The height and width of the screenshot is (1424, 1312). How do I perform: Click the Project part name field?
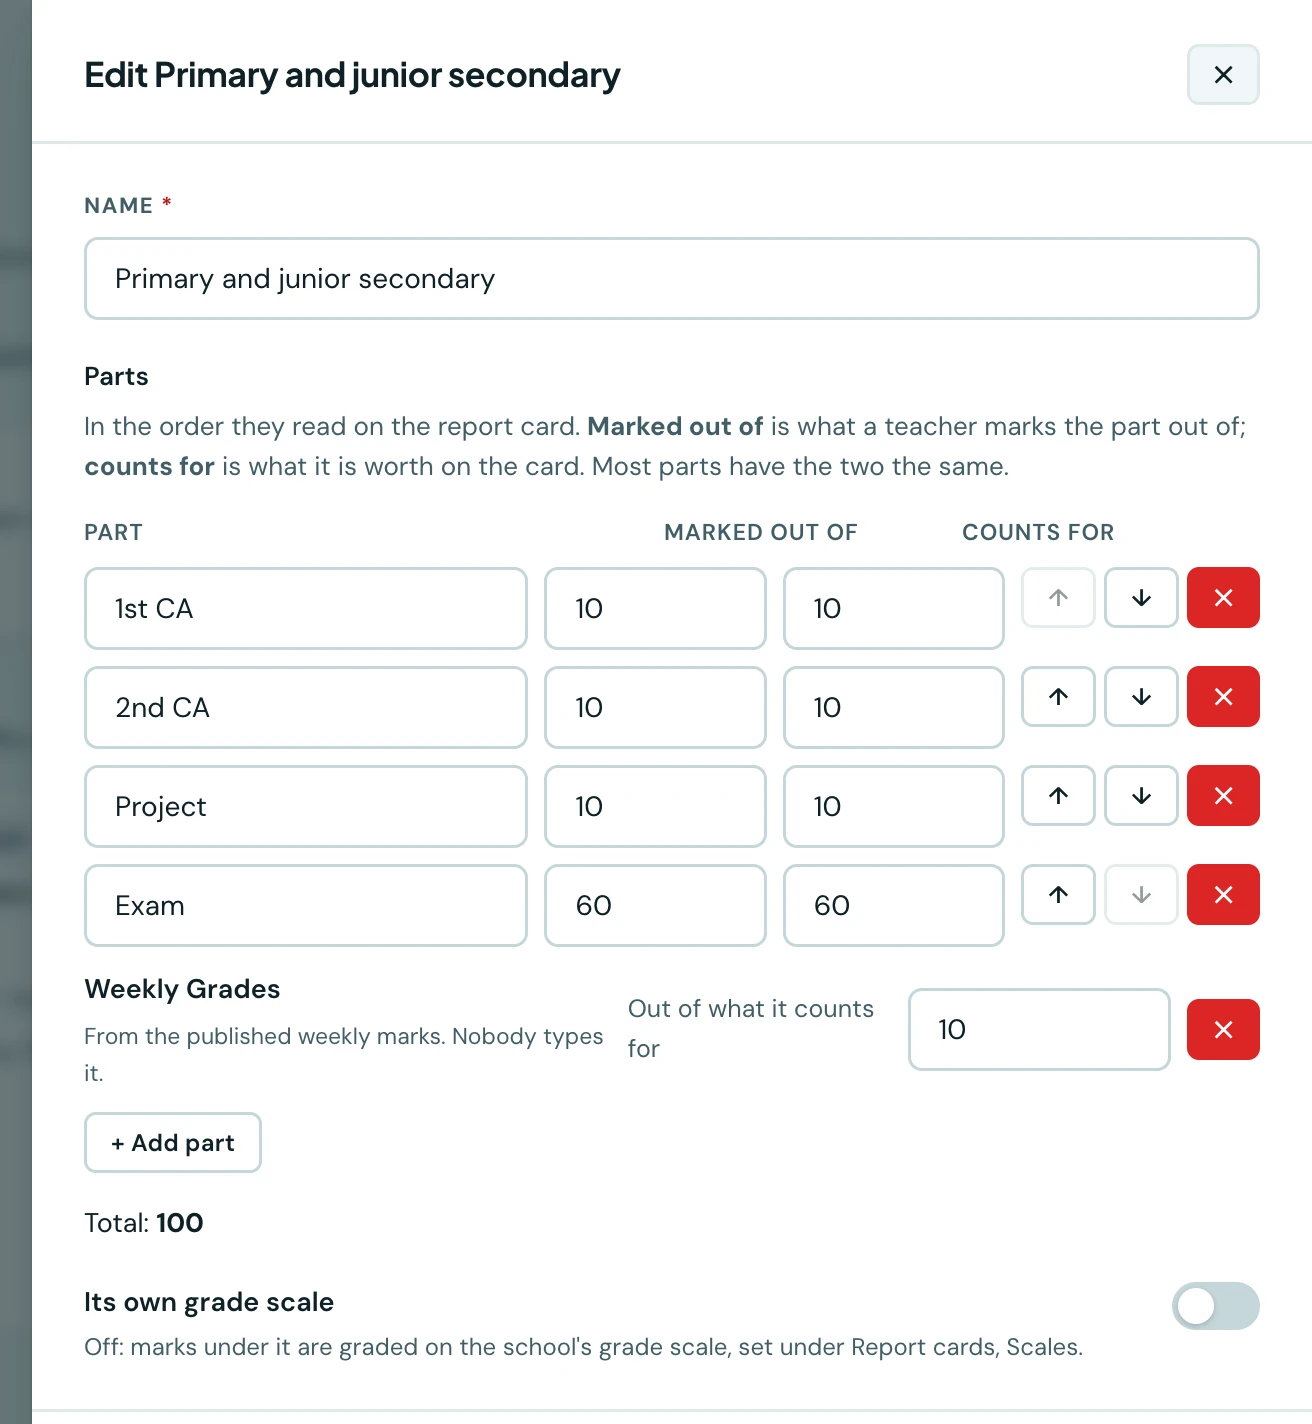pyautogui.click(x=306, y=807)
